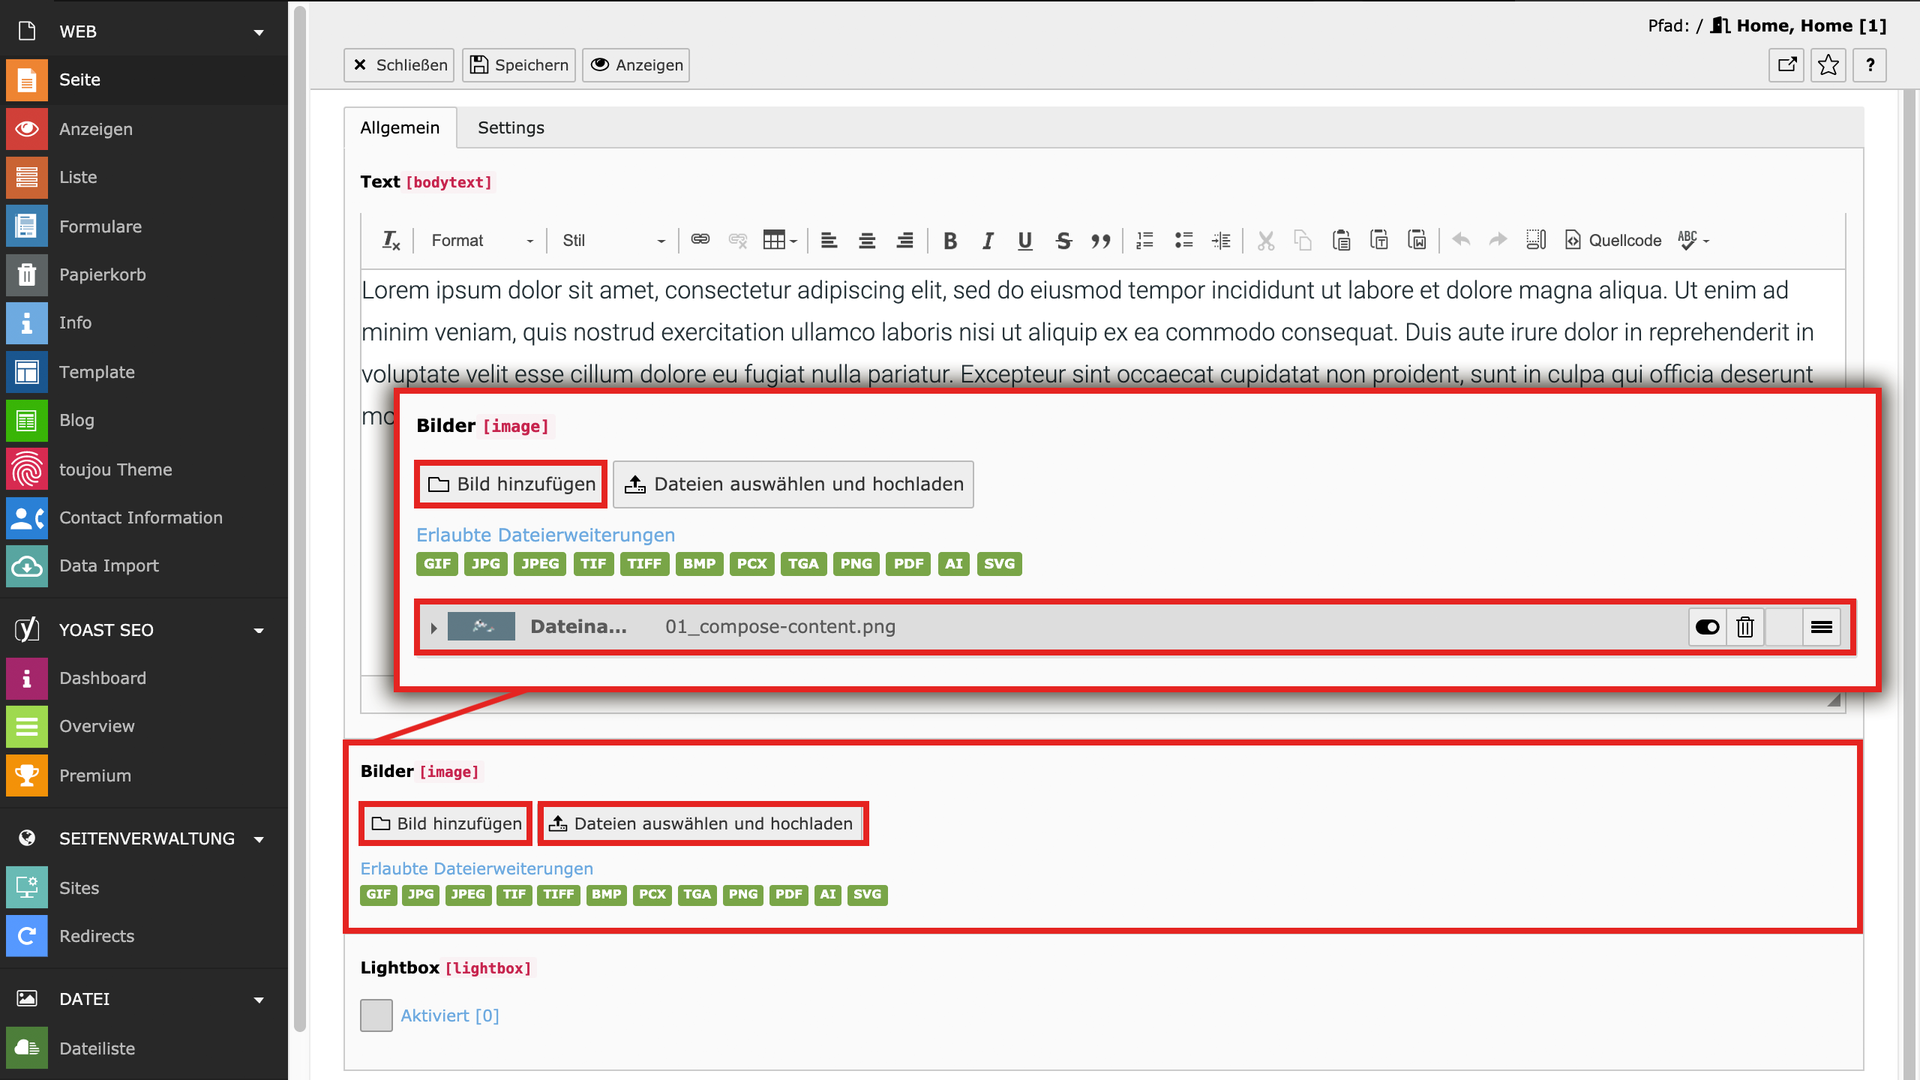1920x1080 pixels.
Task: Toggle underline formatting in editor
Action: click(x=1025, y=241)
